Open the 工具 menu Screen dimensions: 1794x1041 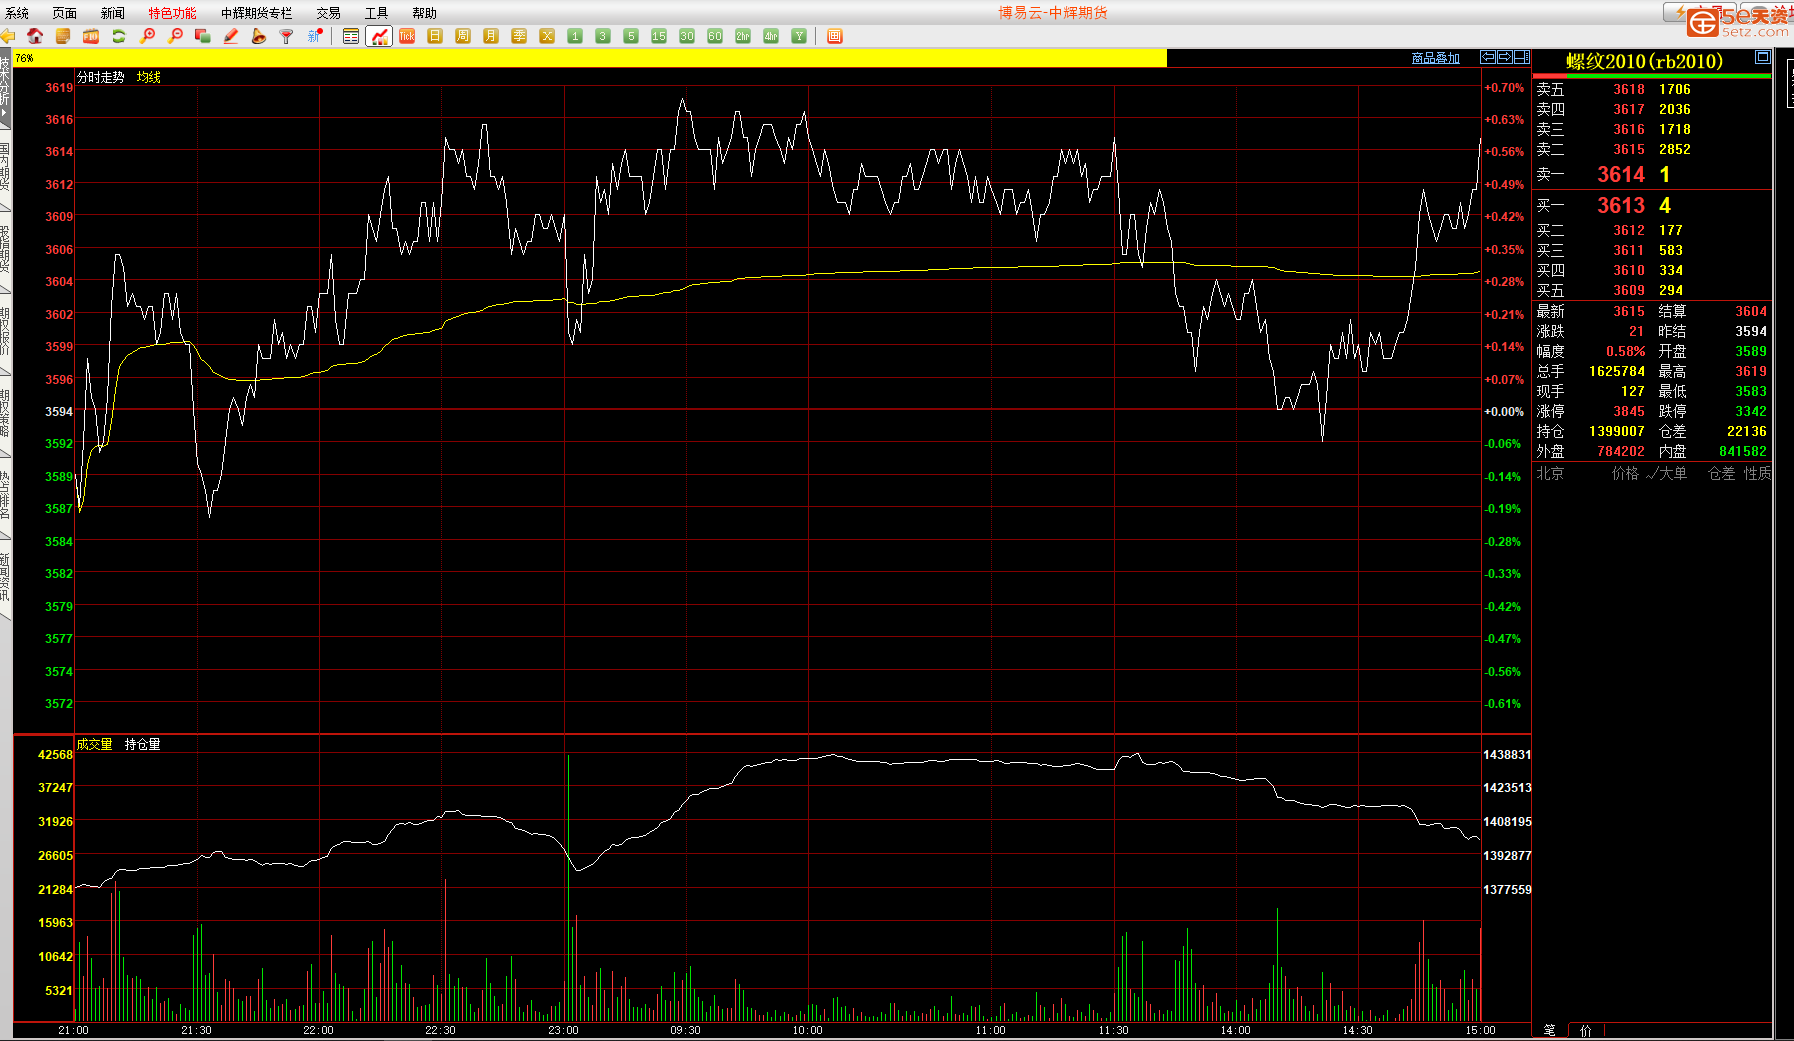pos(377,13)
